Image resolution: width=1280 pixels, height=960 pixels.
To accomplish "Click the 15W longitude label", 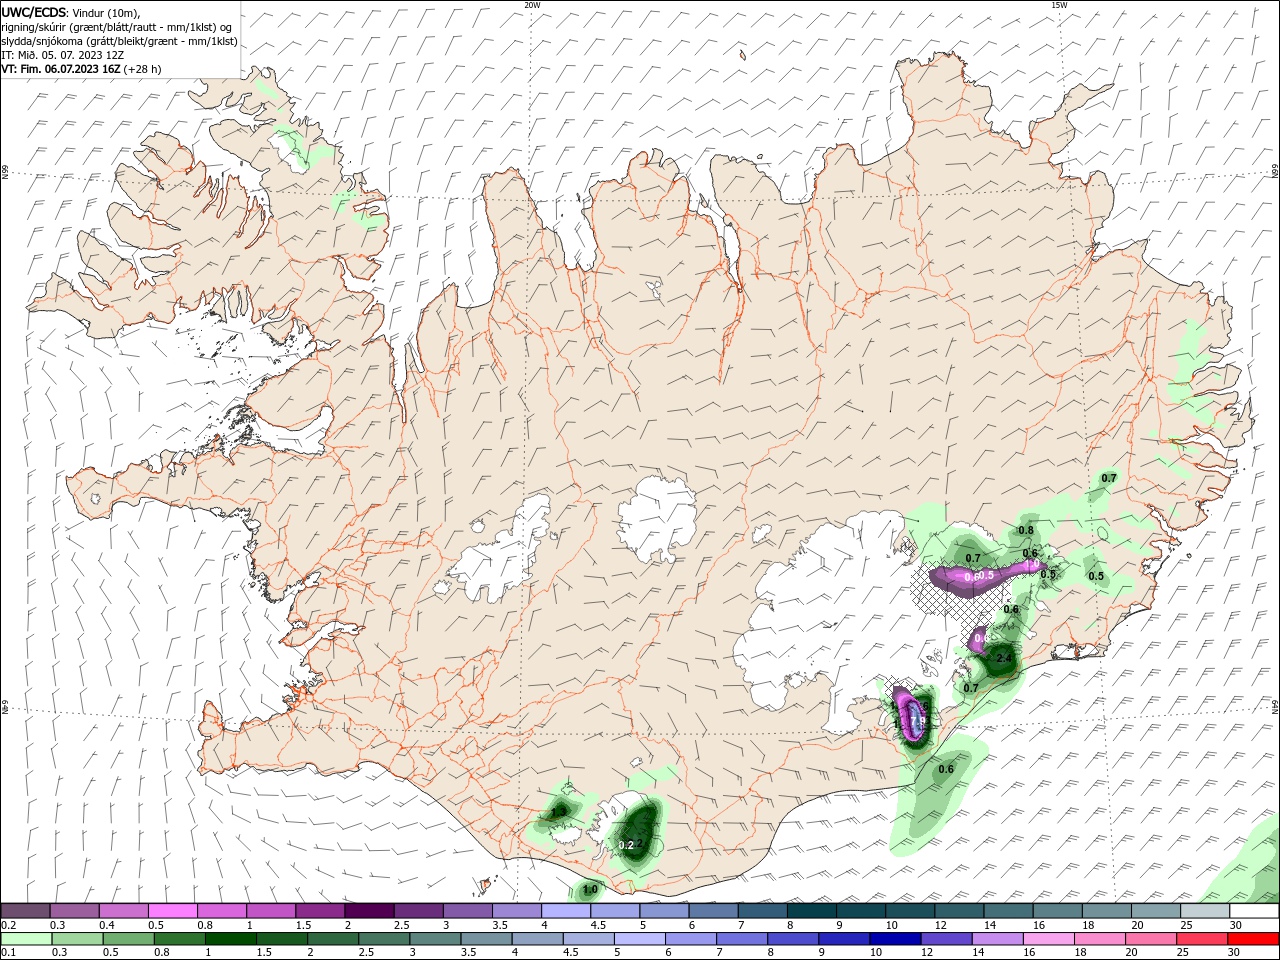I will pyautogui.click(x=1059, y=5).
